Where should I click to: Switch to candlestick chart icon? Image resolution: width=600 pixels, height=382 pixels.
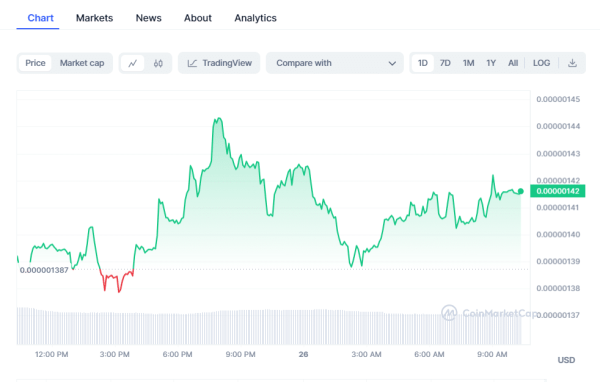tap(158, 63)
